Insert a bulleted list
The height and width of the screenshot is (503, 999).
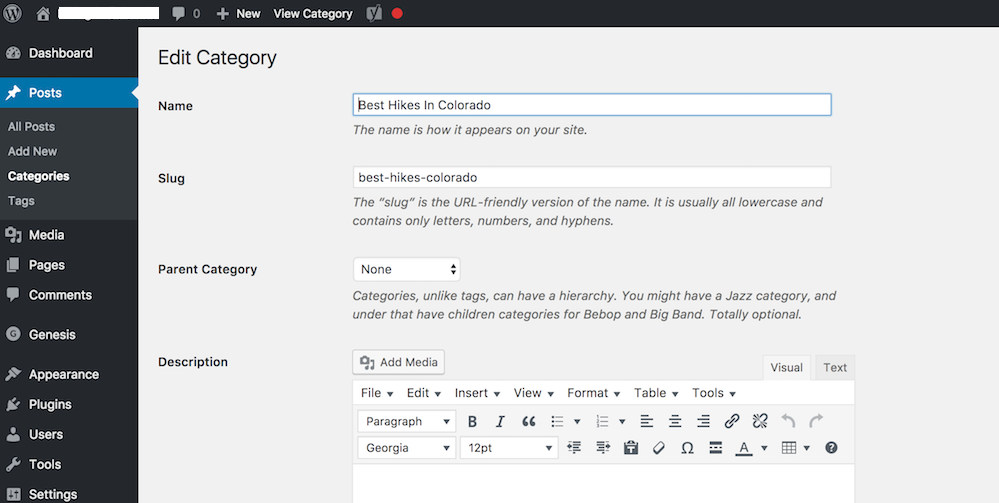(557, 421)
